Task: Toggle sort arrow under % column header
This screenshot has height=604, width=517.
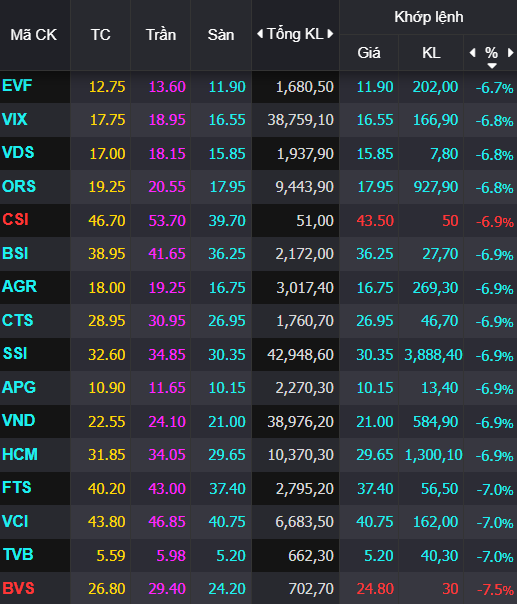Action: 492,66
